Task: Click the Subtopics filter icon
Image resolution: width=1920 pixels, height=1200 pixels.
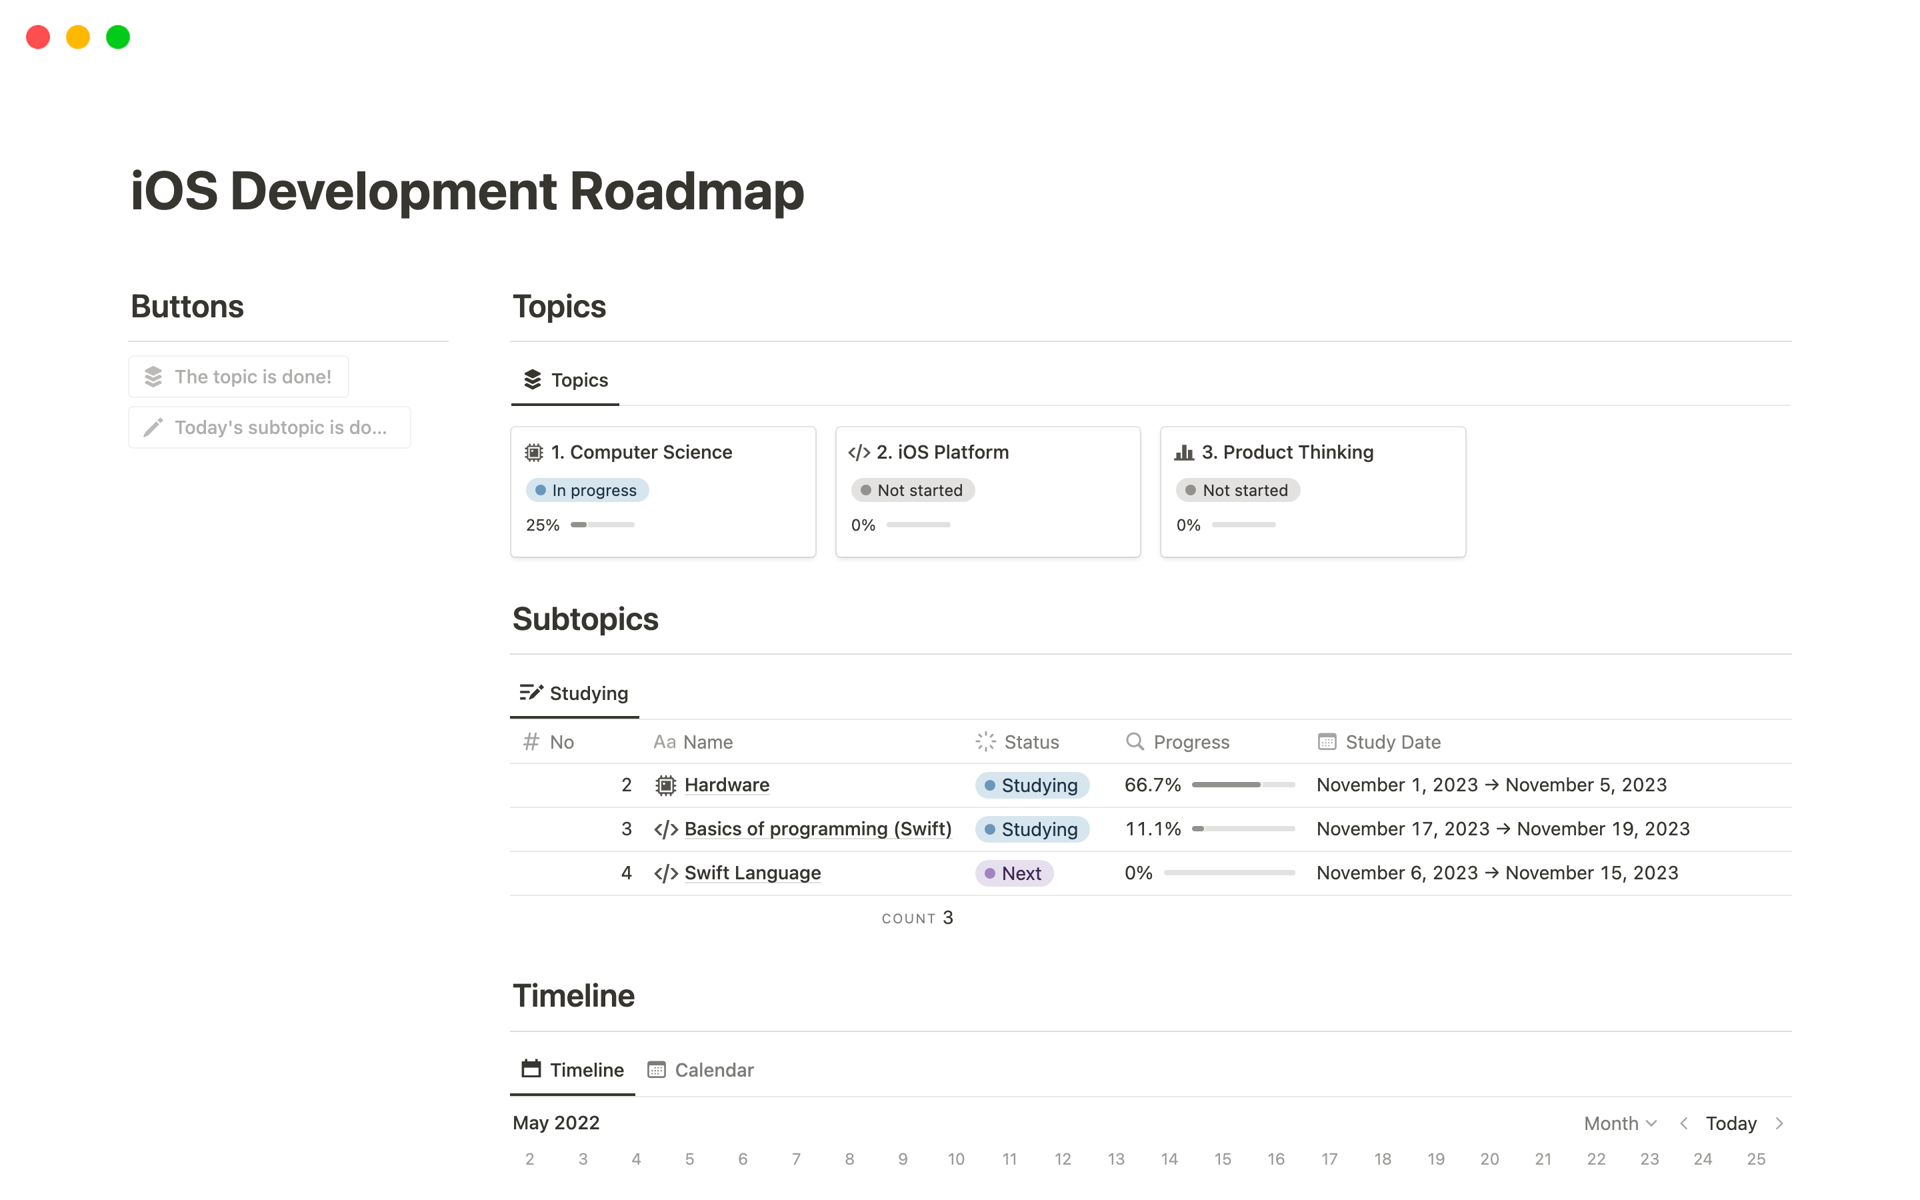Action: 531,691
